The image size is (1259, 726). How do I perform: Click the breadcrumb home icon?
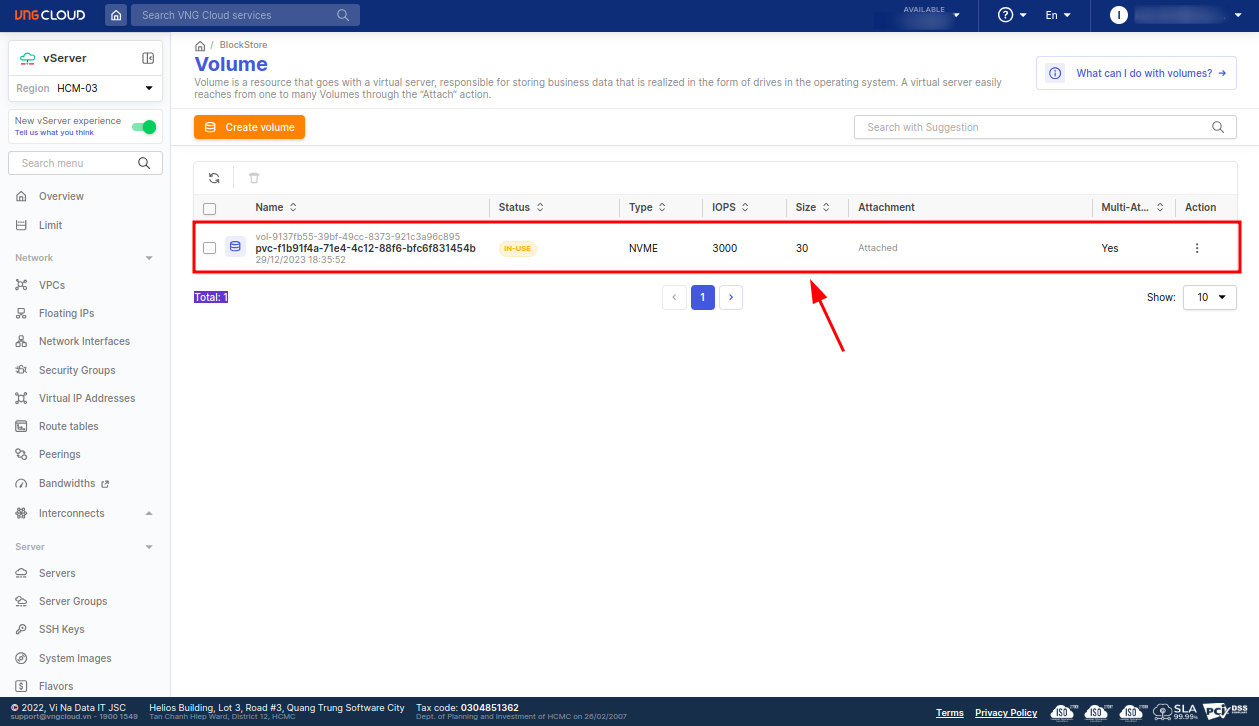pos(200,46)
